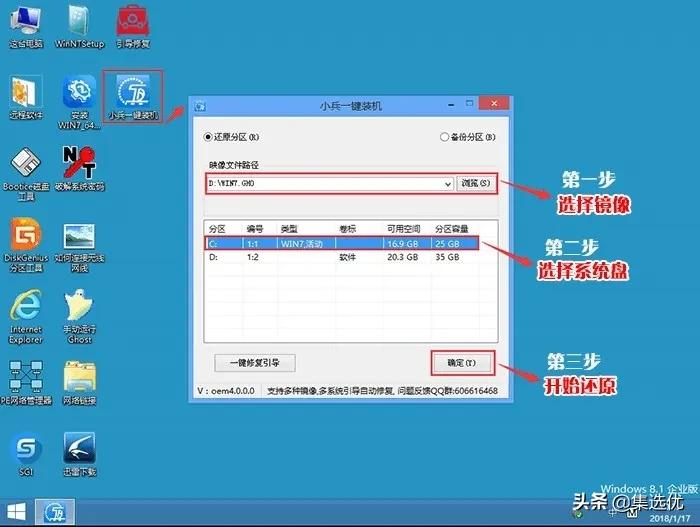Click the dialog's title bar app icon

(200, 106)
